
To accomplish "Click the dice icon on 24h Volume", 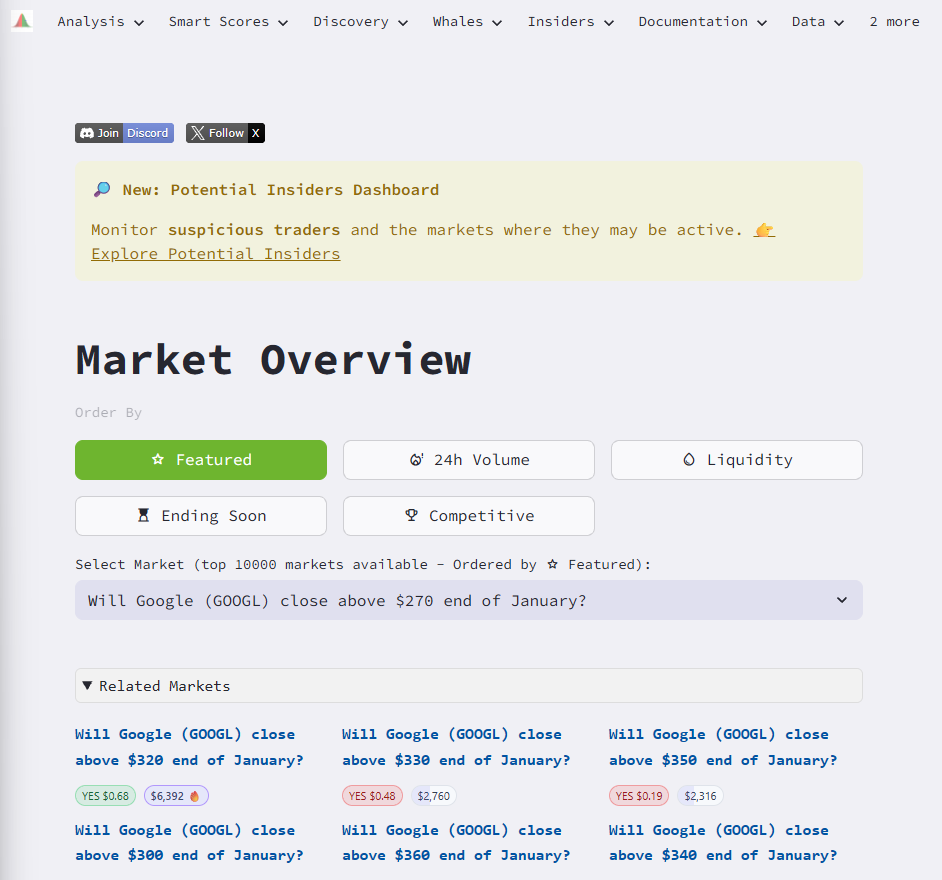I will 418,459.
